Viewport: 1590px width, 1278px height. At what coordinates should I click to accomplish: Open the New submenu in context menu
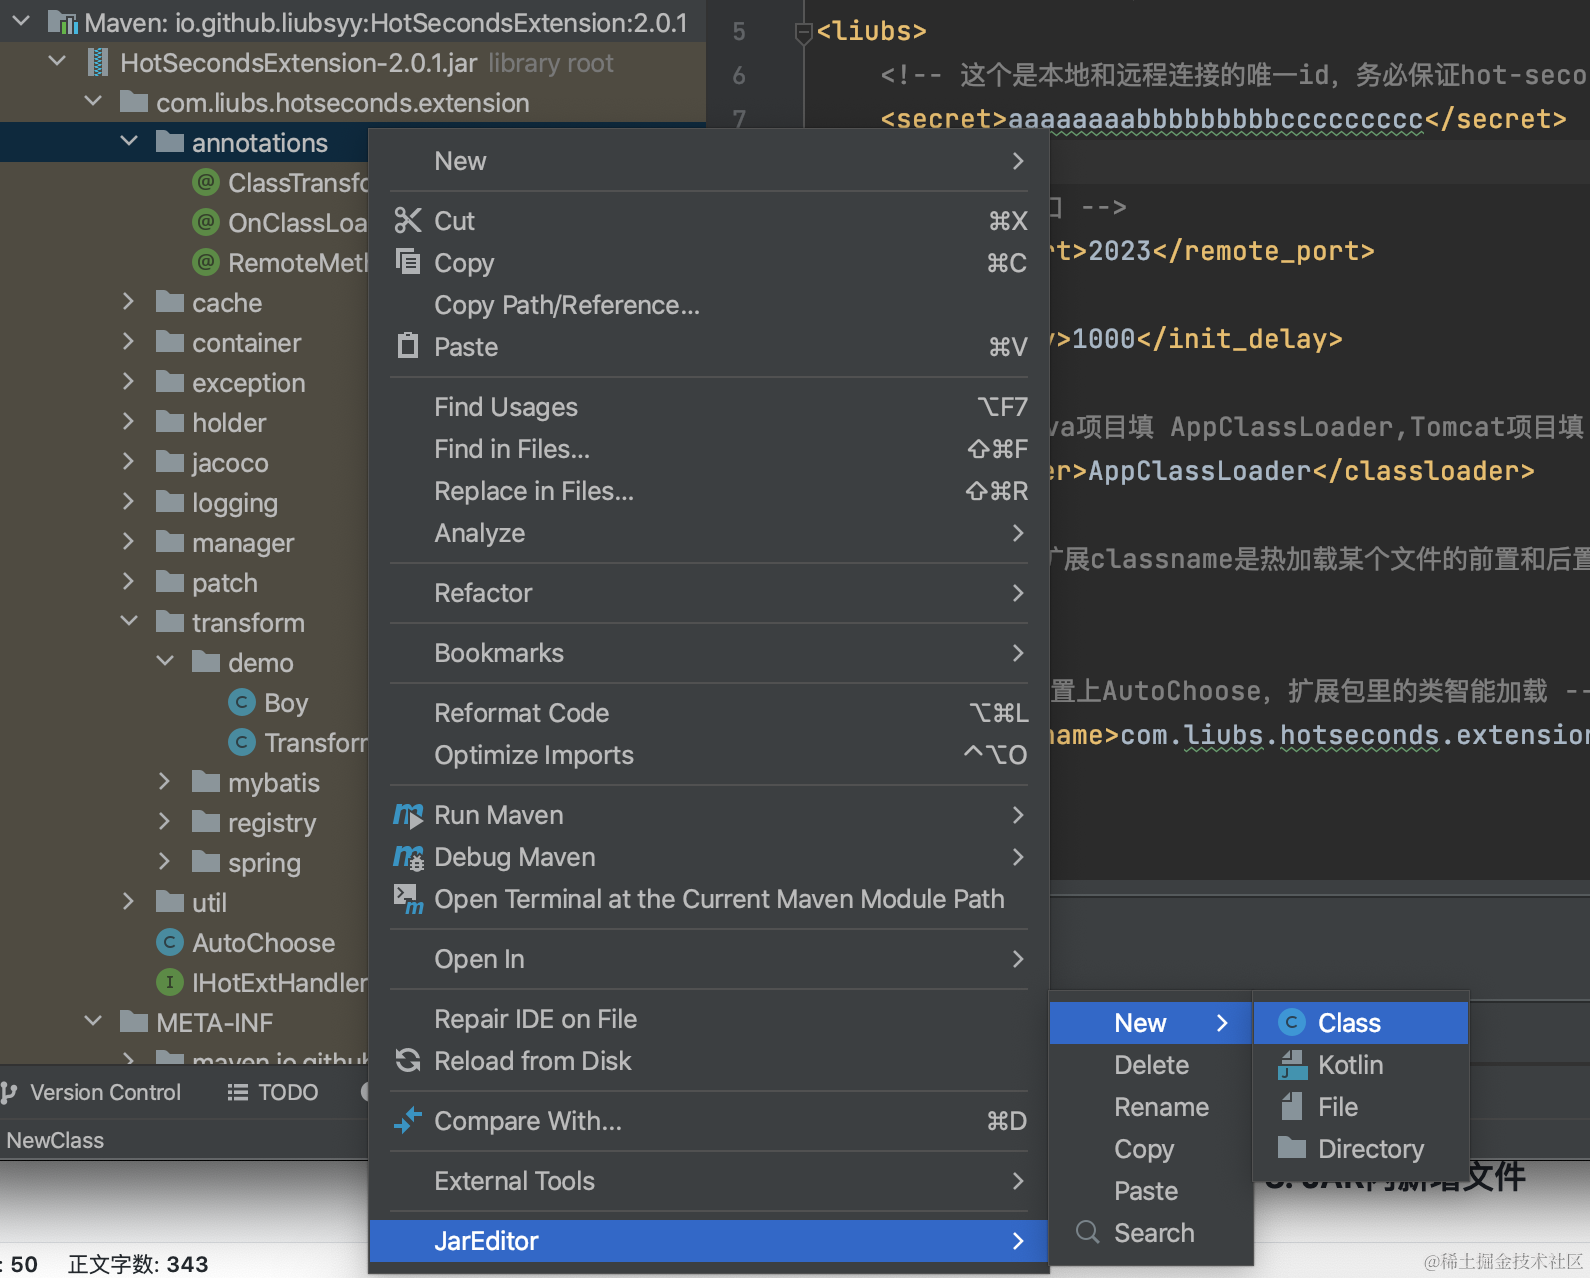(x=709, y=161)
